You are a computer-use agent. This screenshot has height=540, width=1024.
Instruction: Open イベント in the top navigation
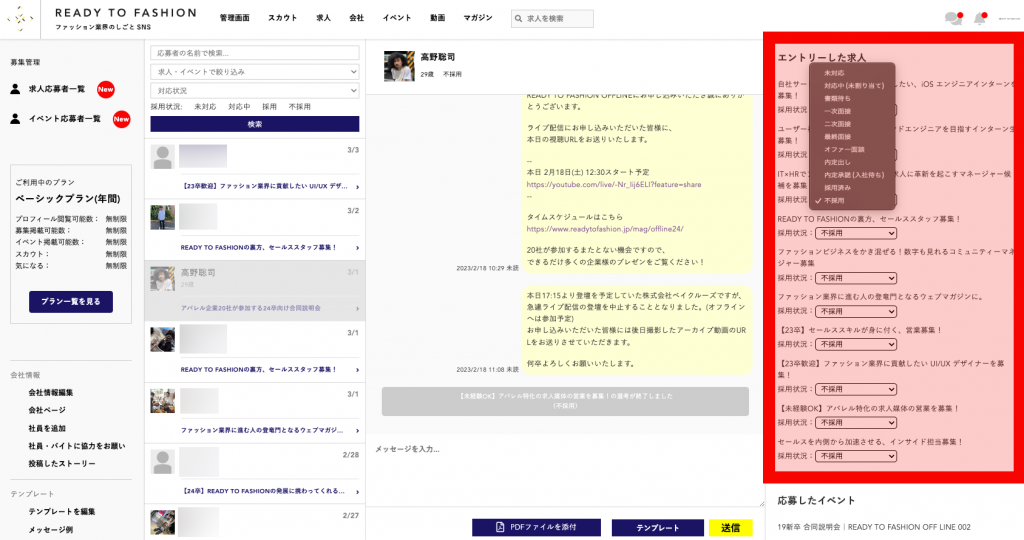[397, 18]
